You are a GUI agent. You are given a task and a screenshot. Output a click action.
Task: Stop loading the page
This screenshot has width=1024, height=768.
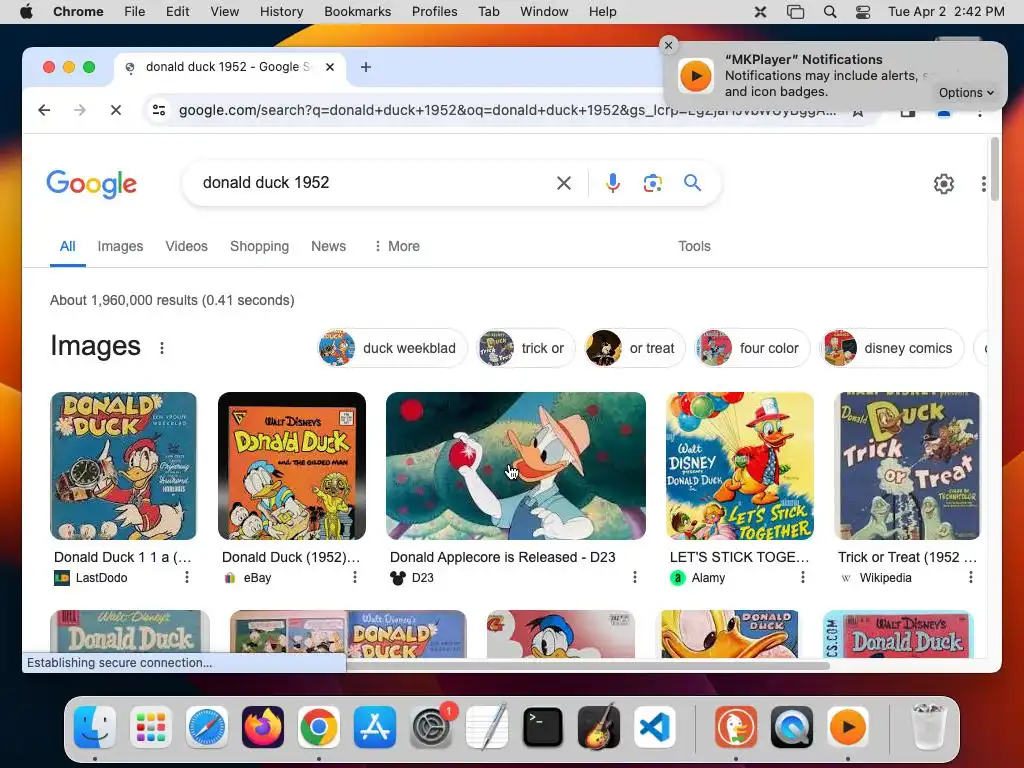[116, 110]
